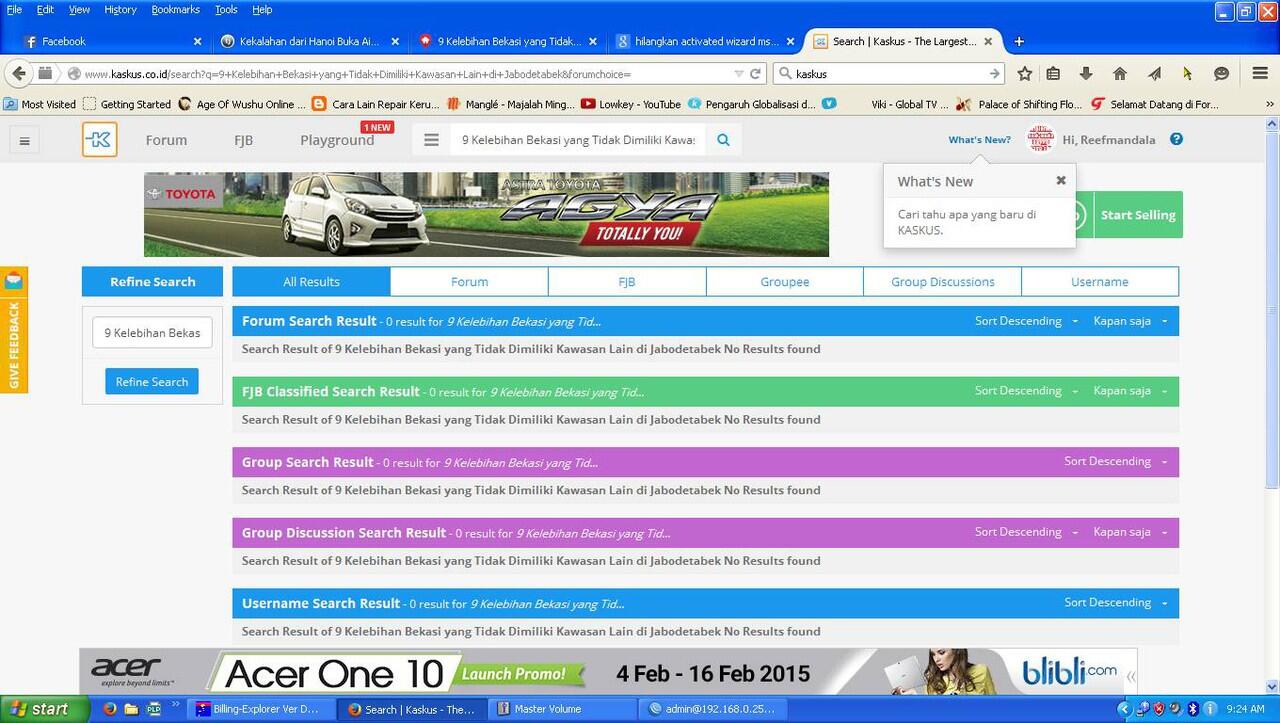The height and width of the screenshot is (723, 1280).
Task: Open Forum results Kapan saja dropdown
Action: pyautogui.click(x=1130, y=321)
